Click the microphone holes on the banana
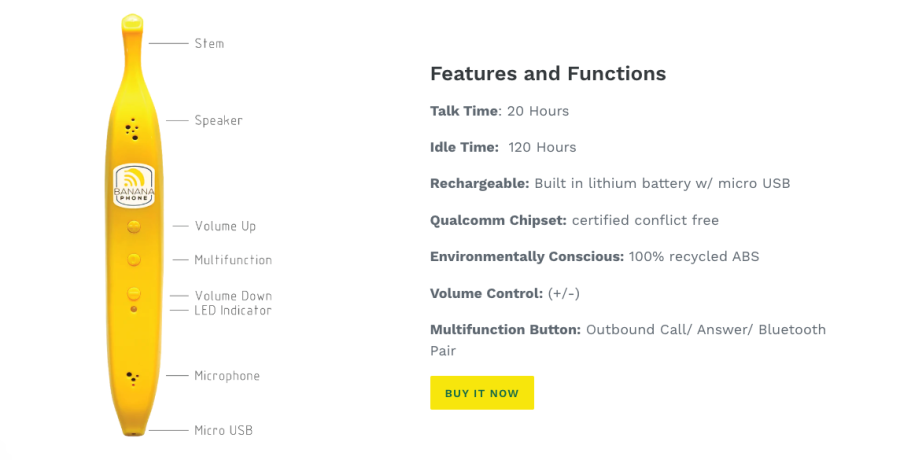The image size is (900, 460). point(132,378)
